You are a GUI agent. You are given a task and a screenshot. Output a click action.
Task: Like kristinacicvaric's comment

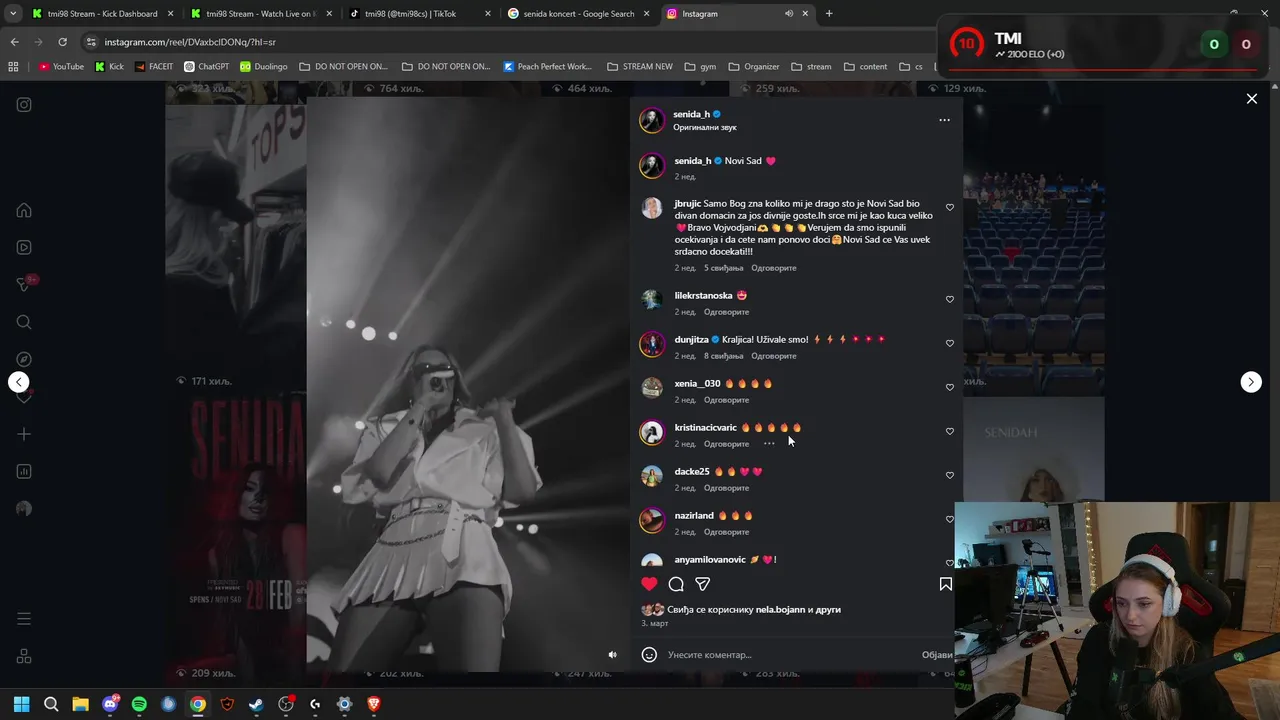pyautogui.click(x=950, y=431)
